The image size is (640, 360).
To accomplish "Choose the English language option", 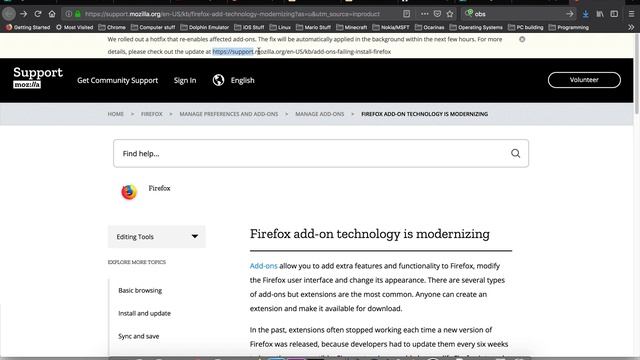I will (242, 80).
